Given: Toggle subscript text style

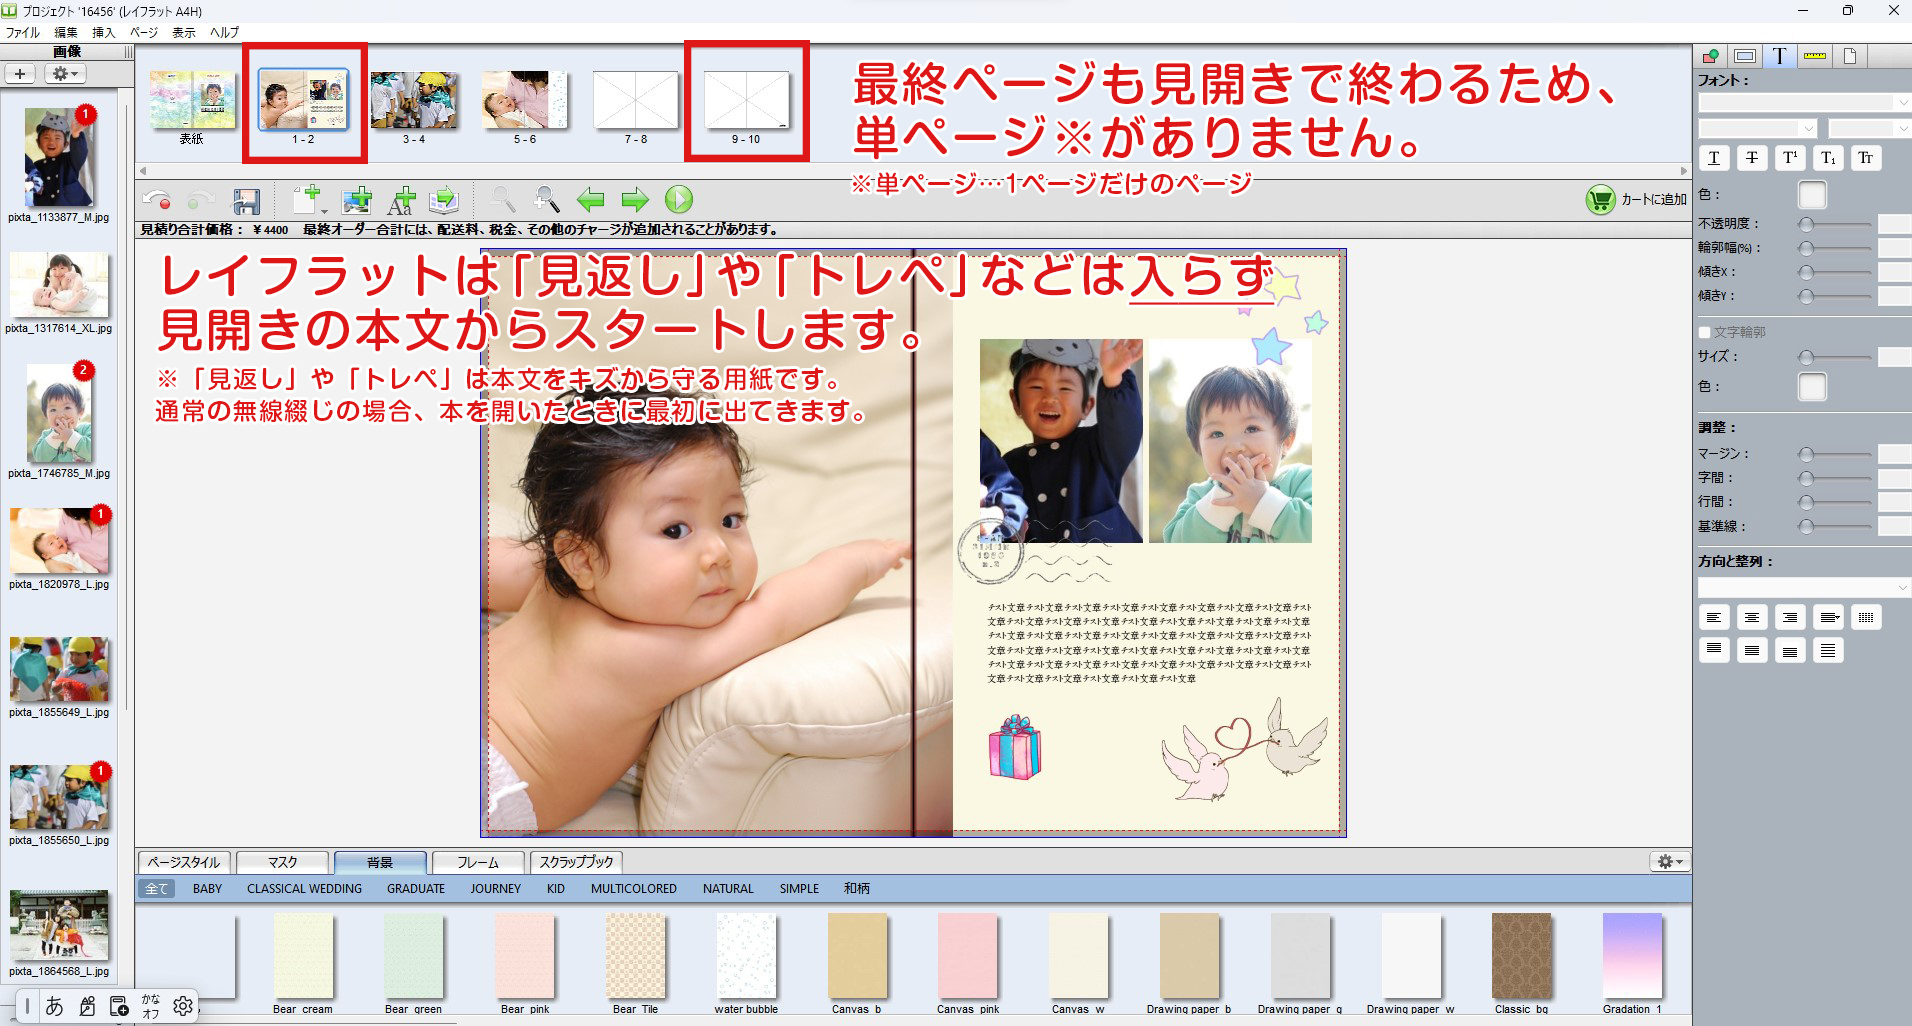Looking at the screenshot, I should [x=1828, y=158].
